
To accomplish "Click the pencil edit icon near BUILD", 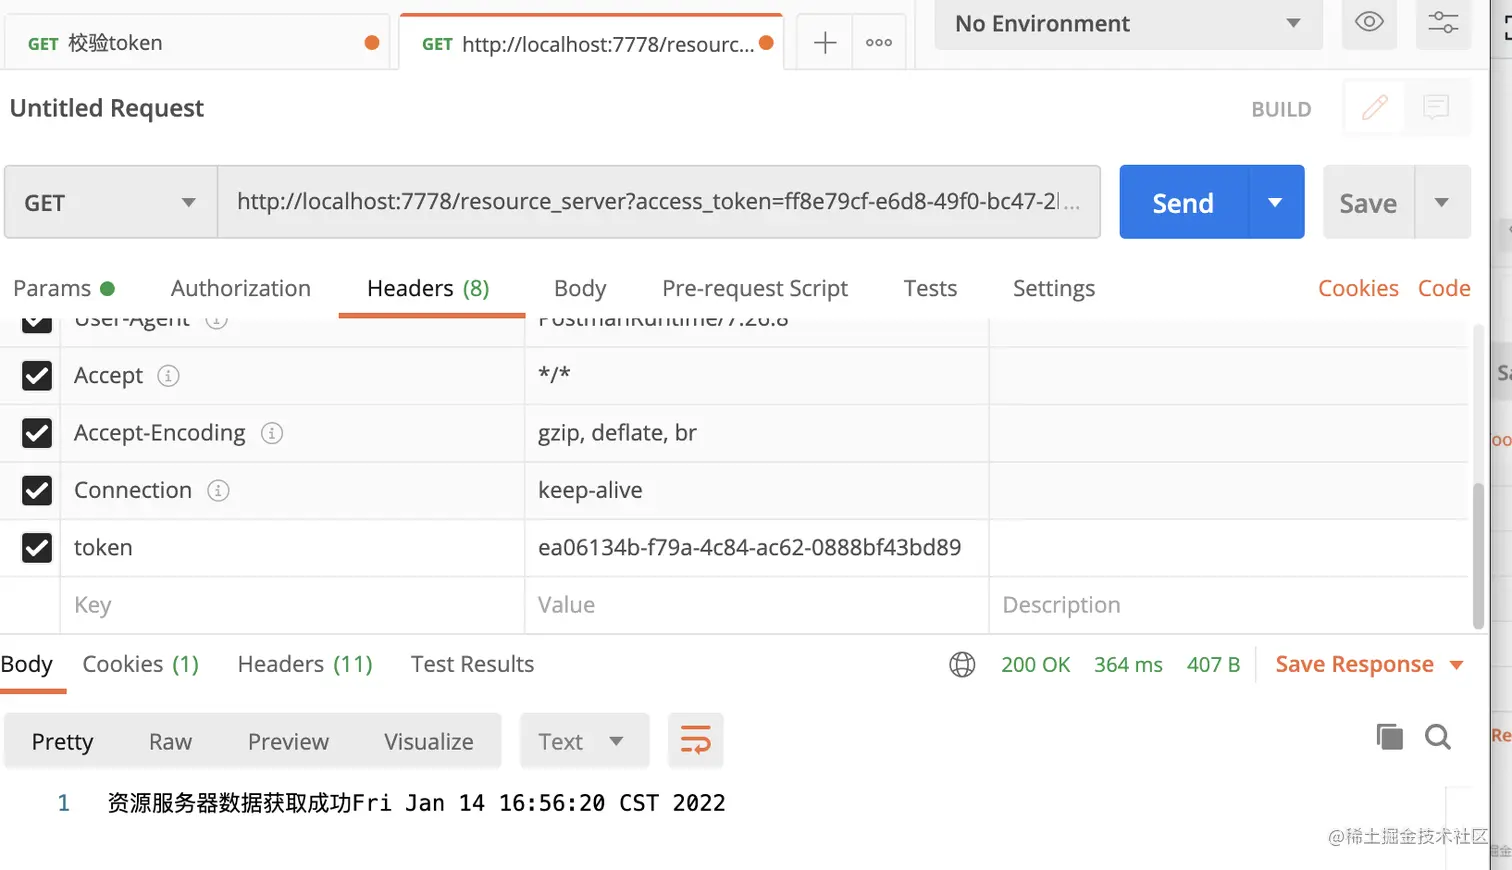I will point(1375,107).
